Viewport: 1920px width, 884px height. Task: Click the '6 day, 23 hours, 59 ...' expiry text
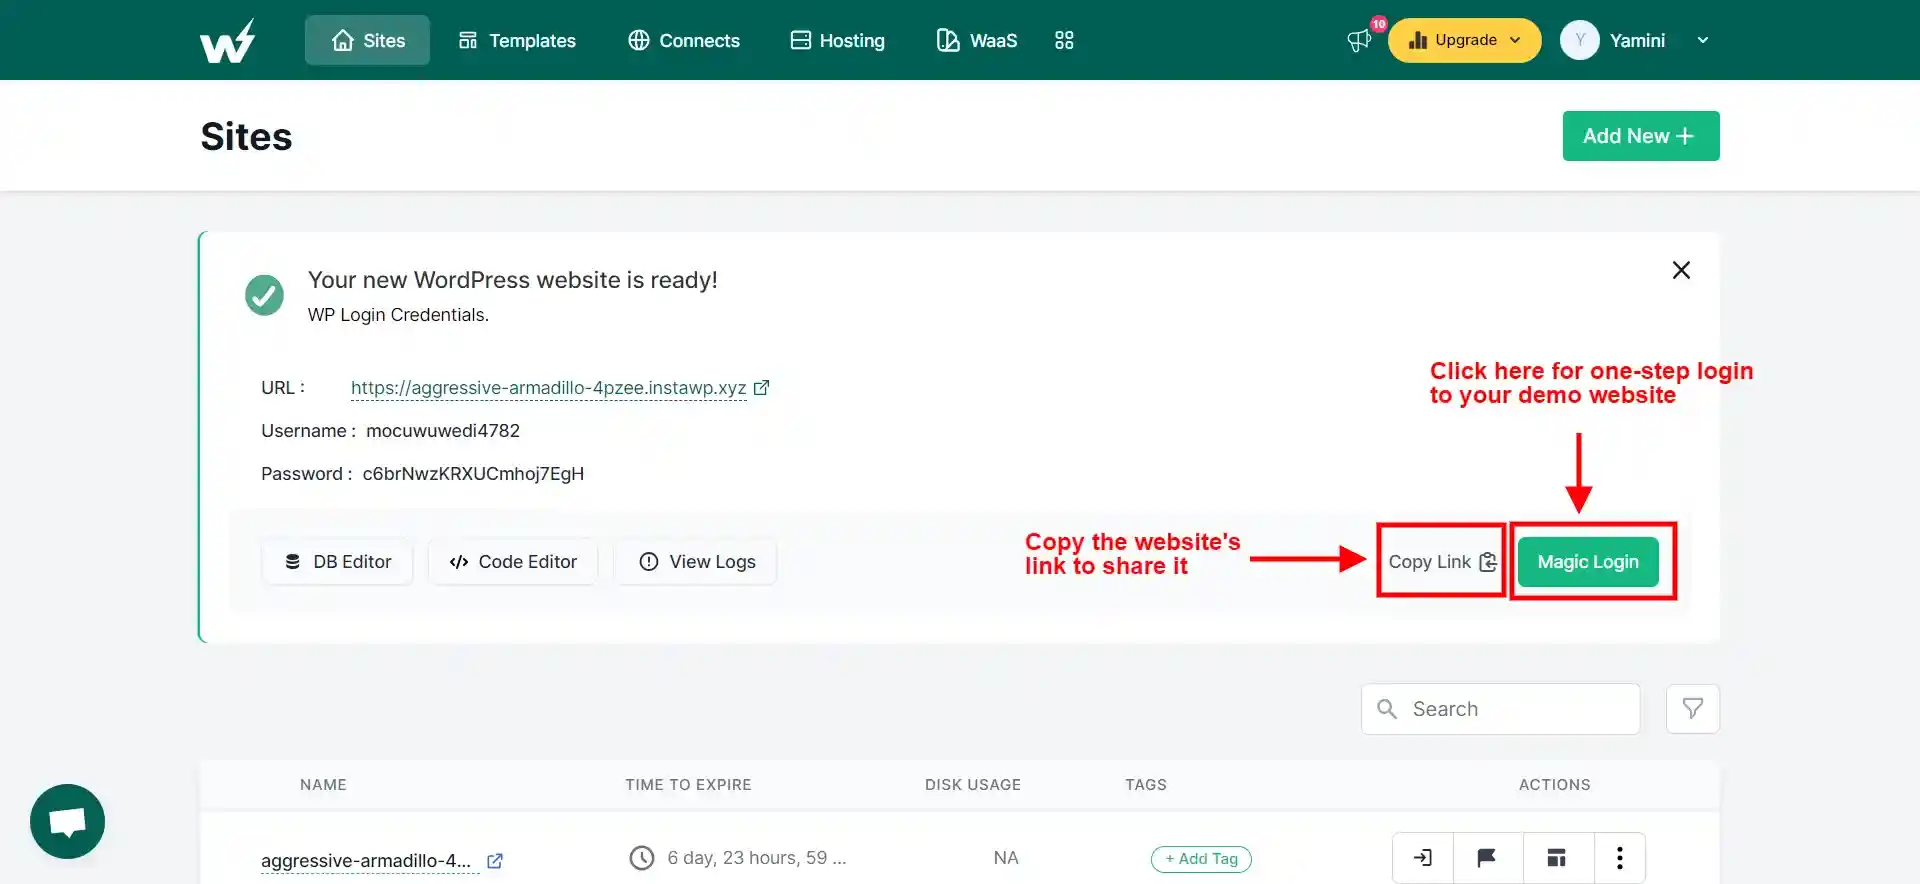click(x=757, y=858)
